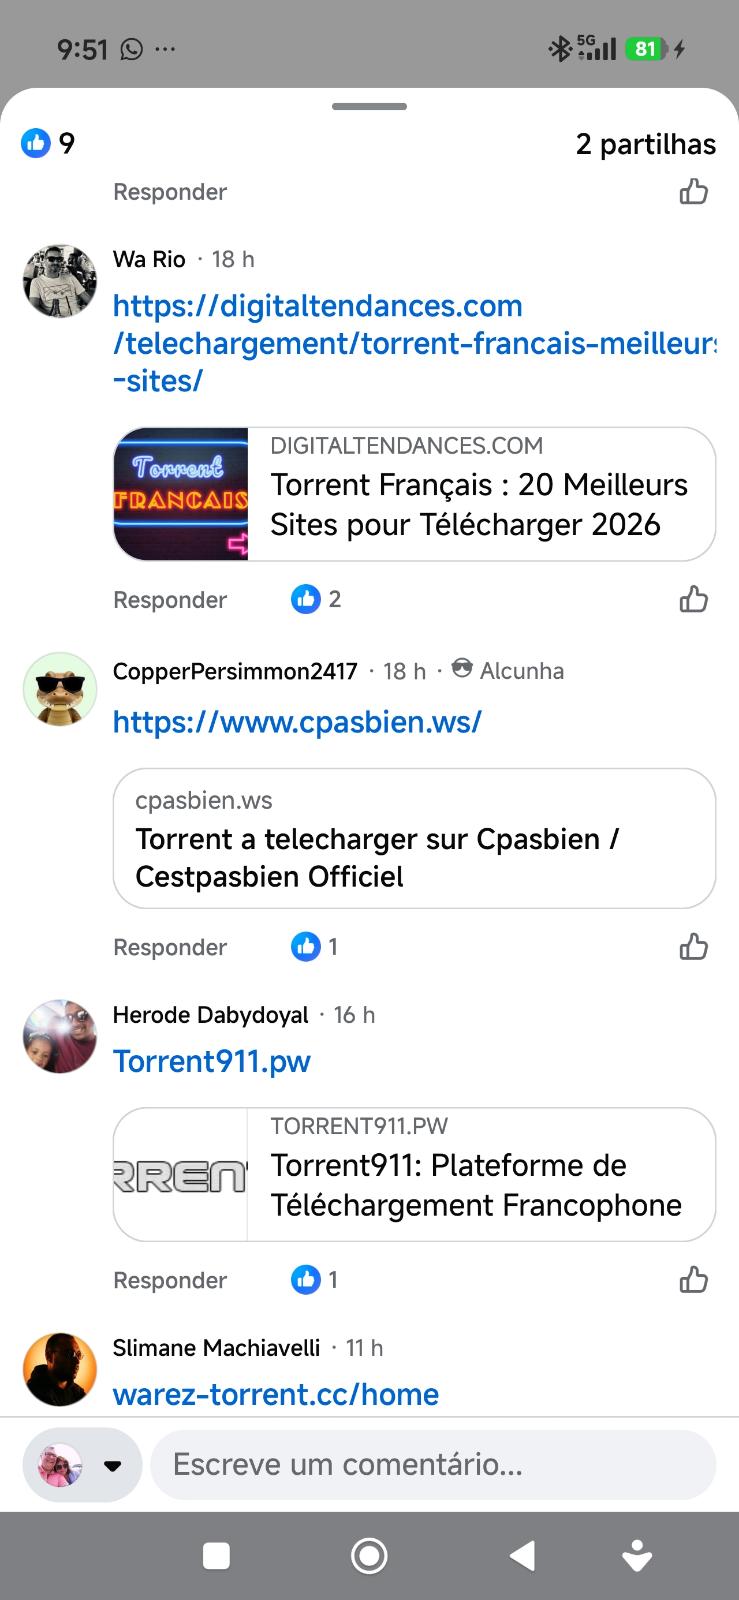Hide keyboard using the down-arrow navigation icon

(x=637, y=1556)
